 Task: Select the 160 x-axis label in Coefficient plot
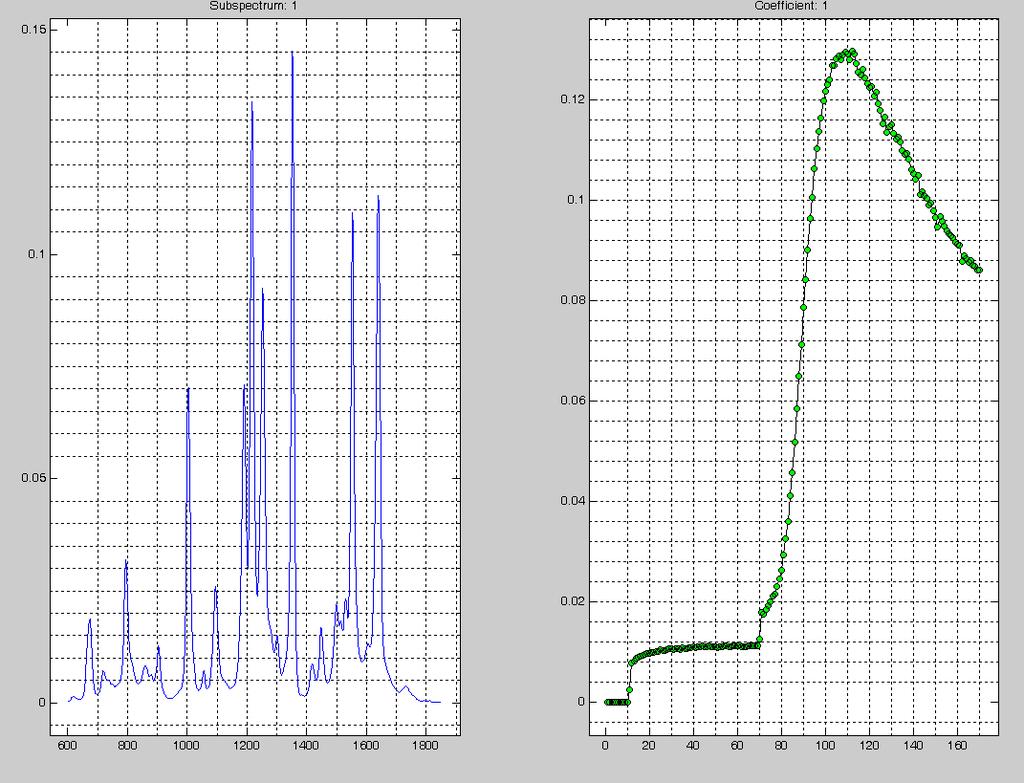[957, 745]
